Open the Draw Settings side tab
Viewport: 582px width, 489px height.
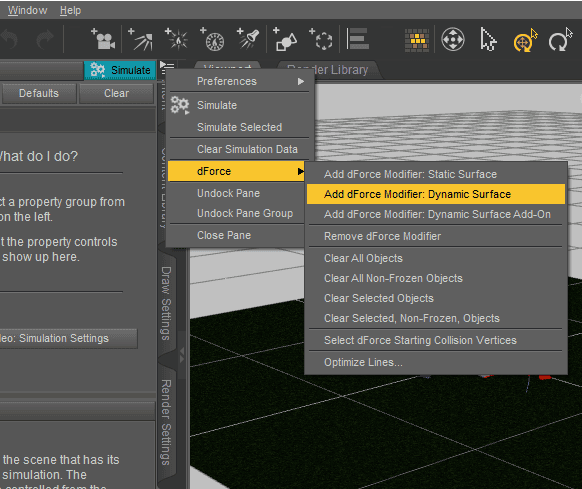(x=166, y=303)
